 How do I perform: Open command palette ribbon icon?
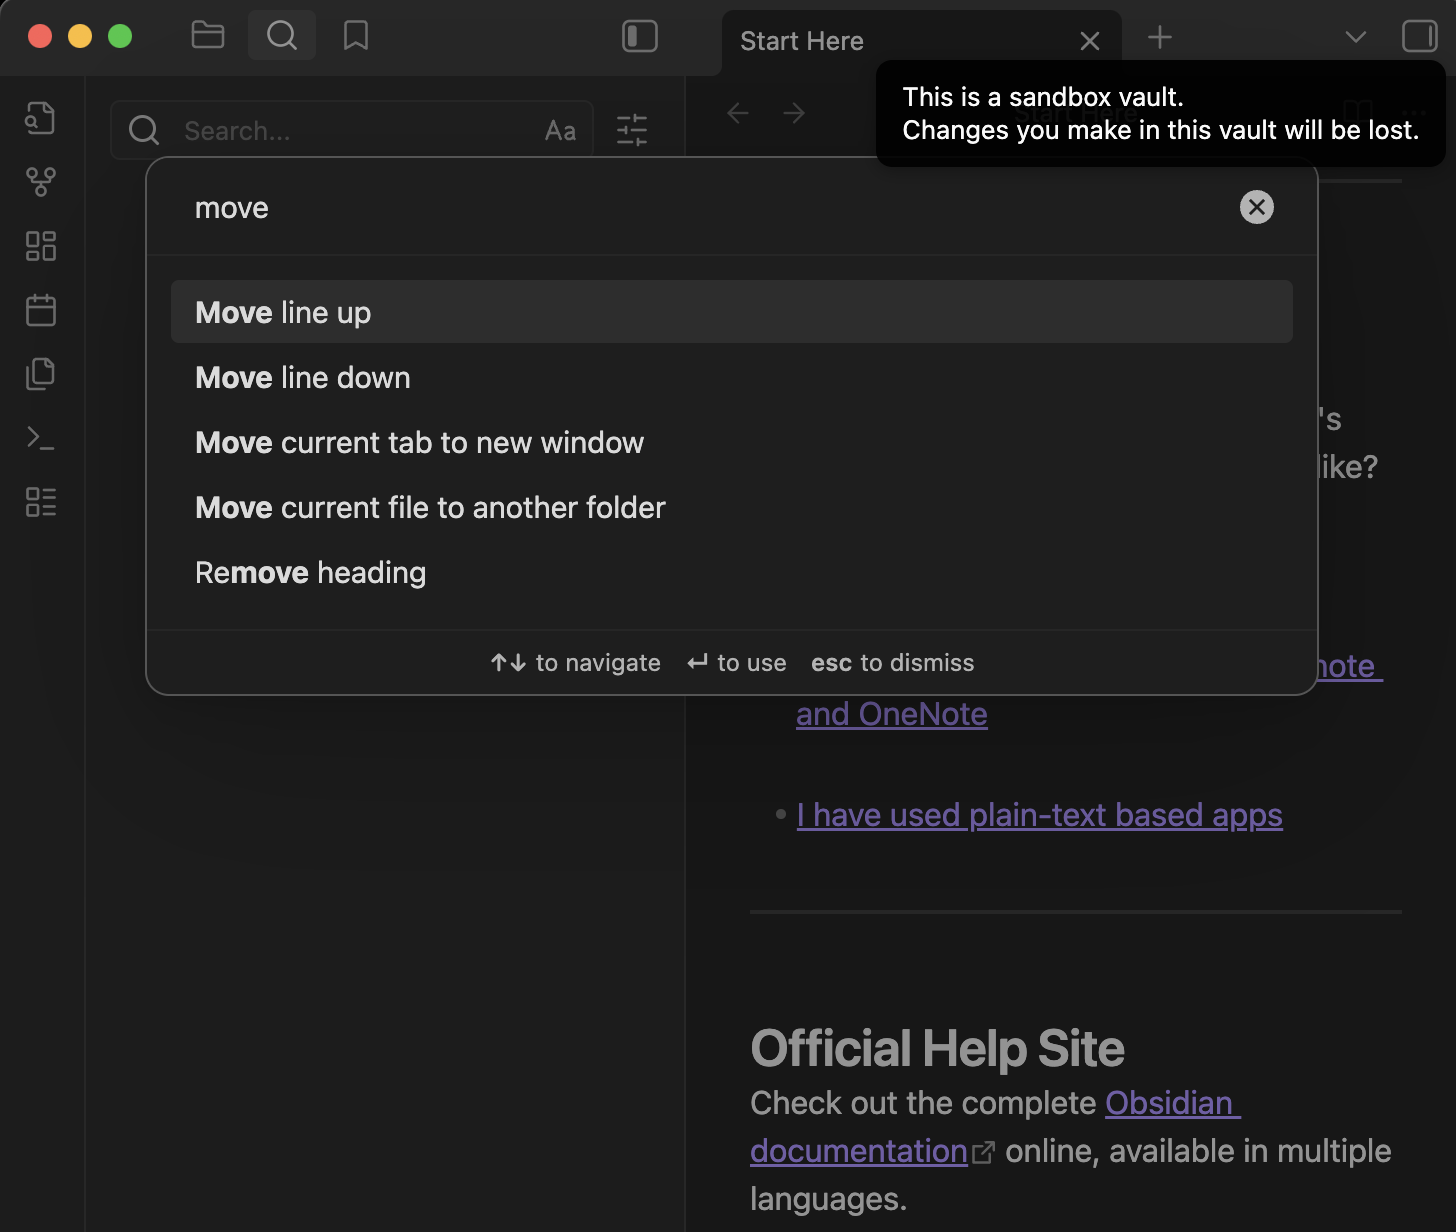40,438
